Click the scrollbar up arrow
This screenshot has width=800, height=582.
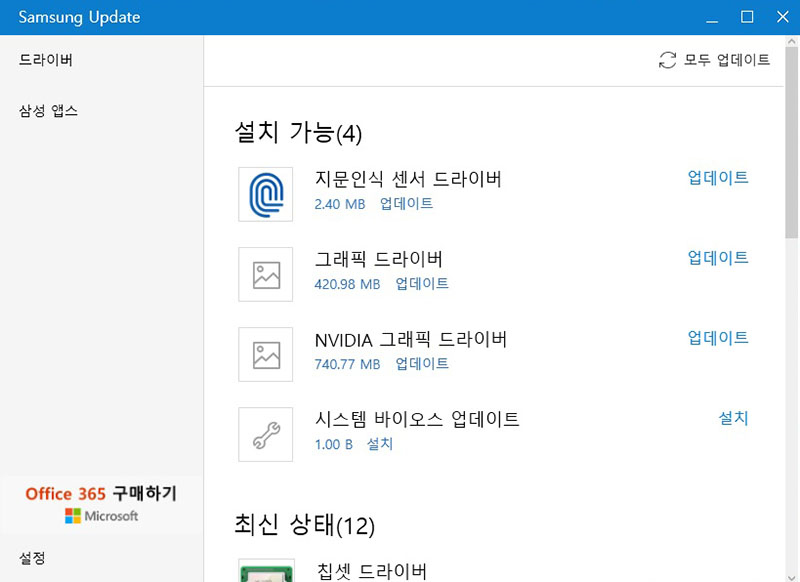pos(791,41)
